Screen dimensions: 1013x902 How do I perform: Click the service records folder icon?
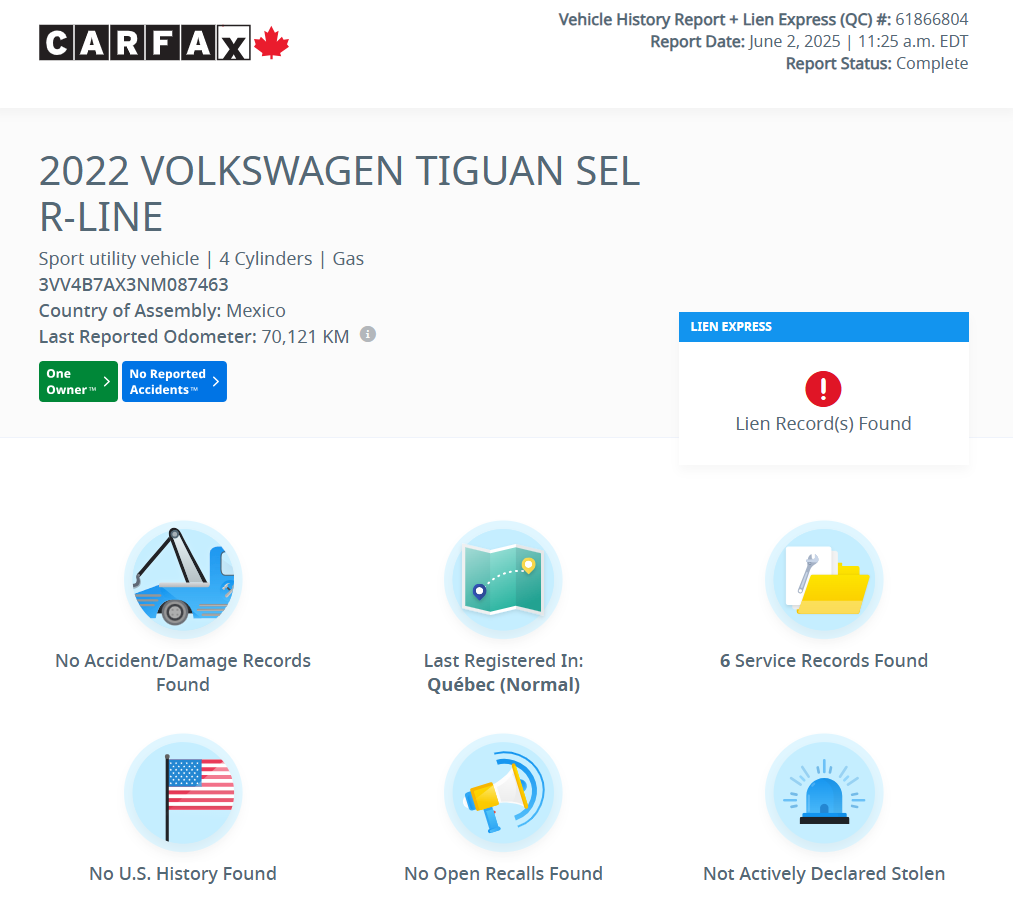click(x=824, y=580)
